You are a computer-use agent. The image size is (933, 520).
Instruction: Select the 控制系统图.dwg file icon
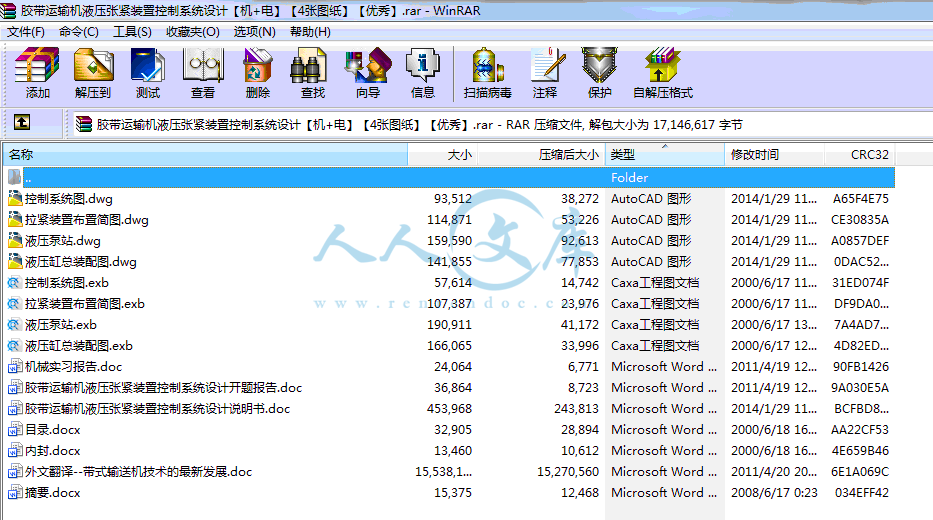[15, 198]
